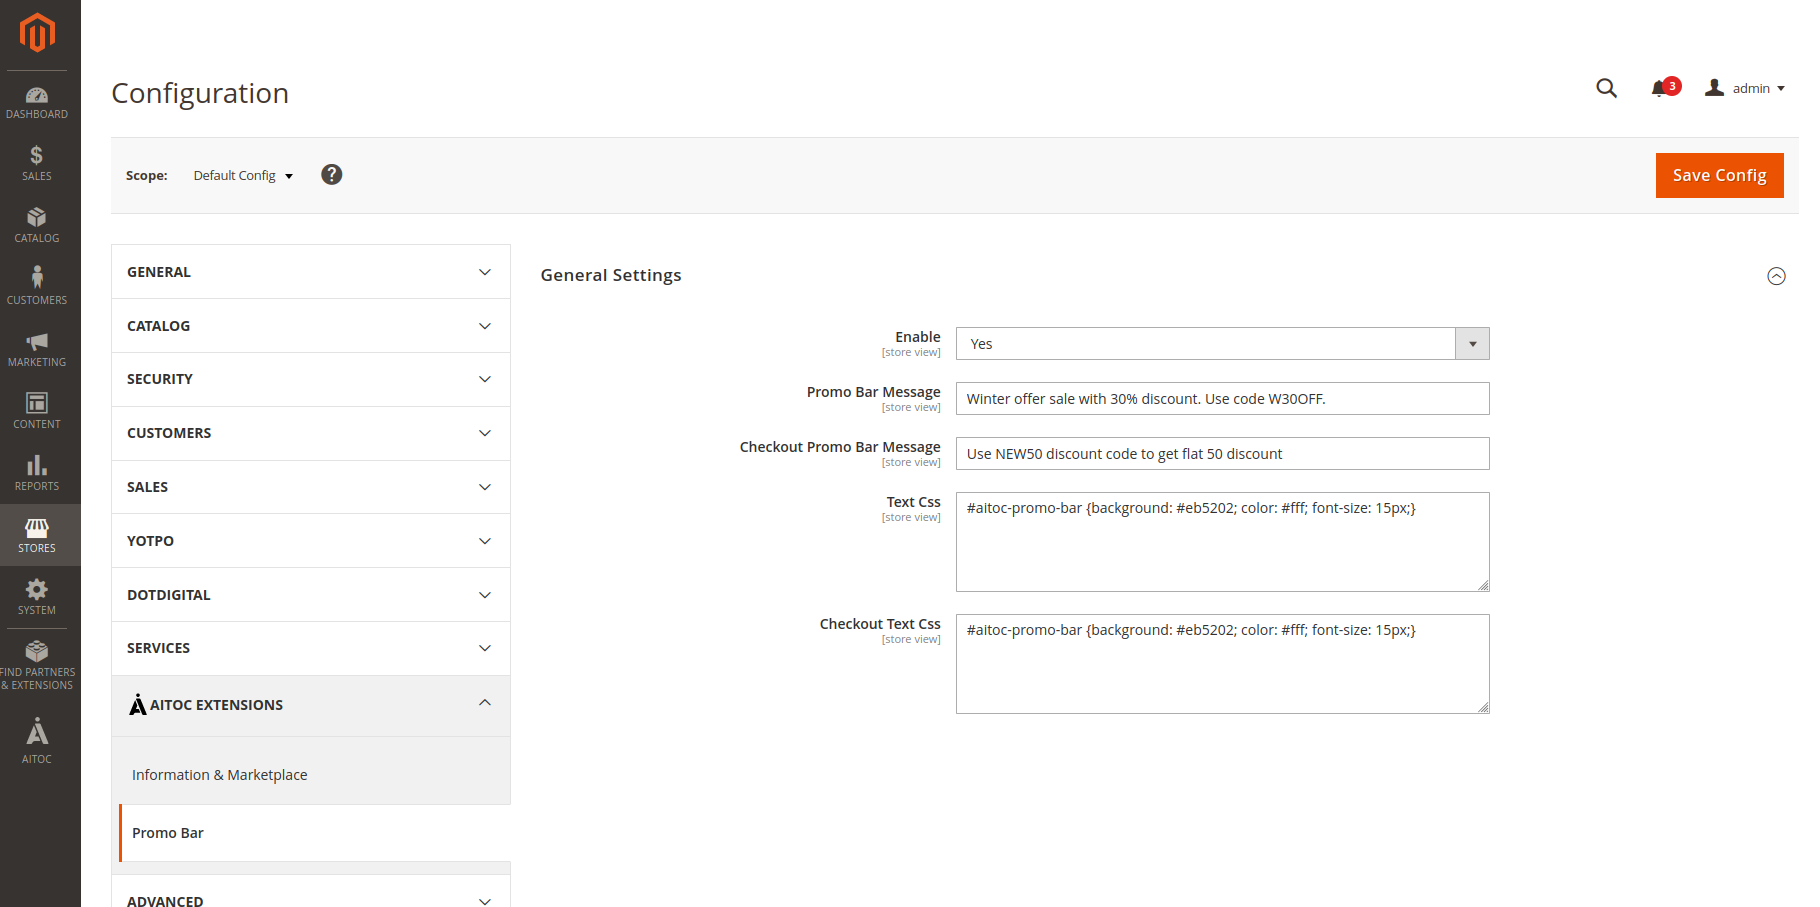Image resolution: width=1820 pixels, height=907 pixels.
Task: Collapse the Aitoc Extensions section
Action: point(311,705)
